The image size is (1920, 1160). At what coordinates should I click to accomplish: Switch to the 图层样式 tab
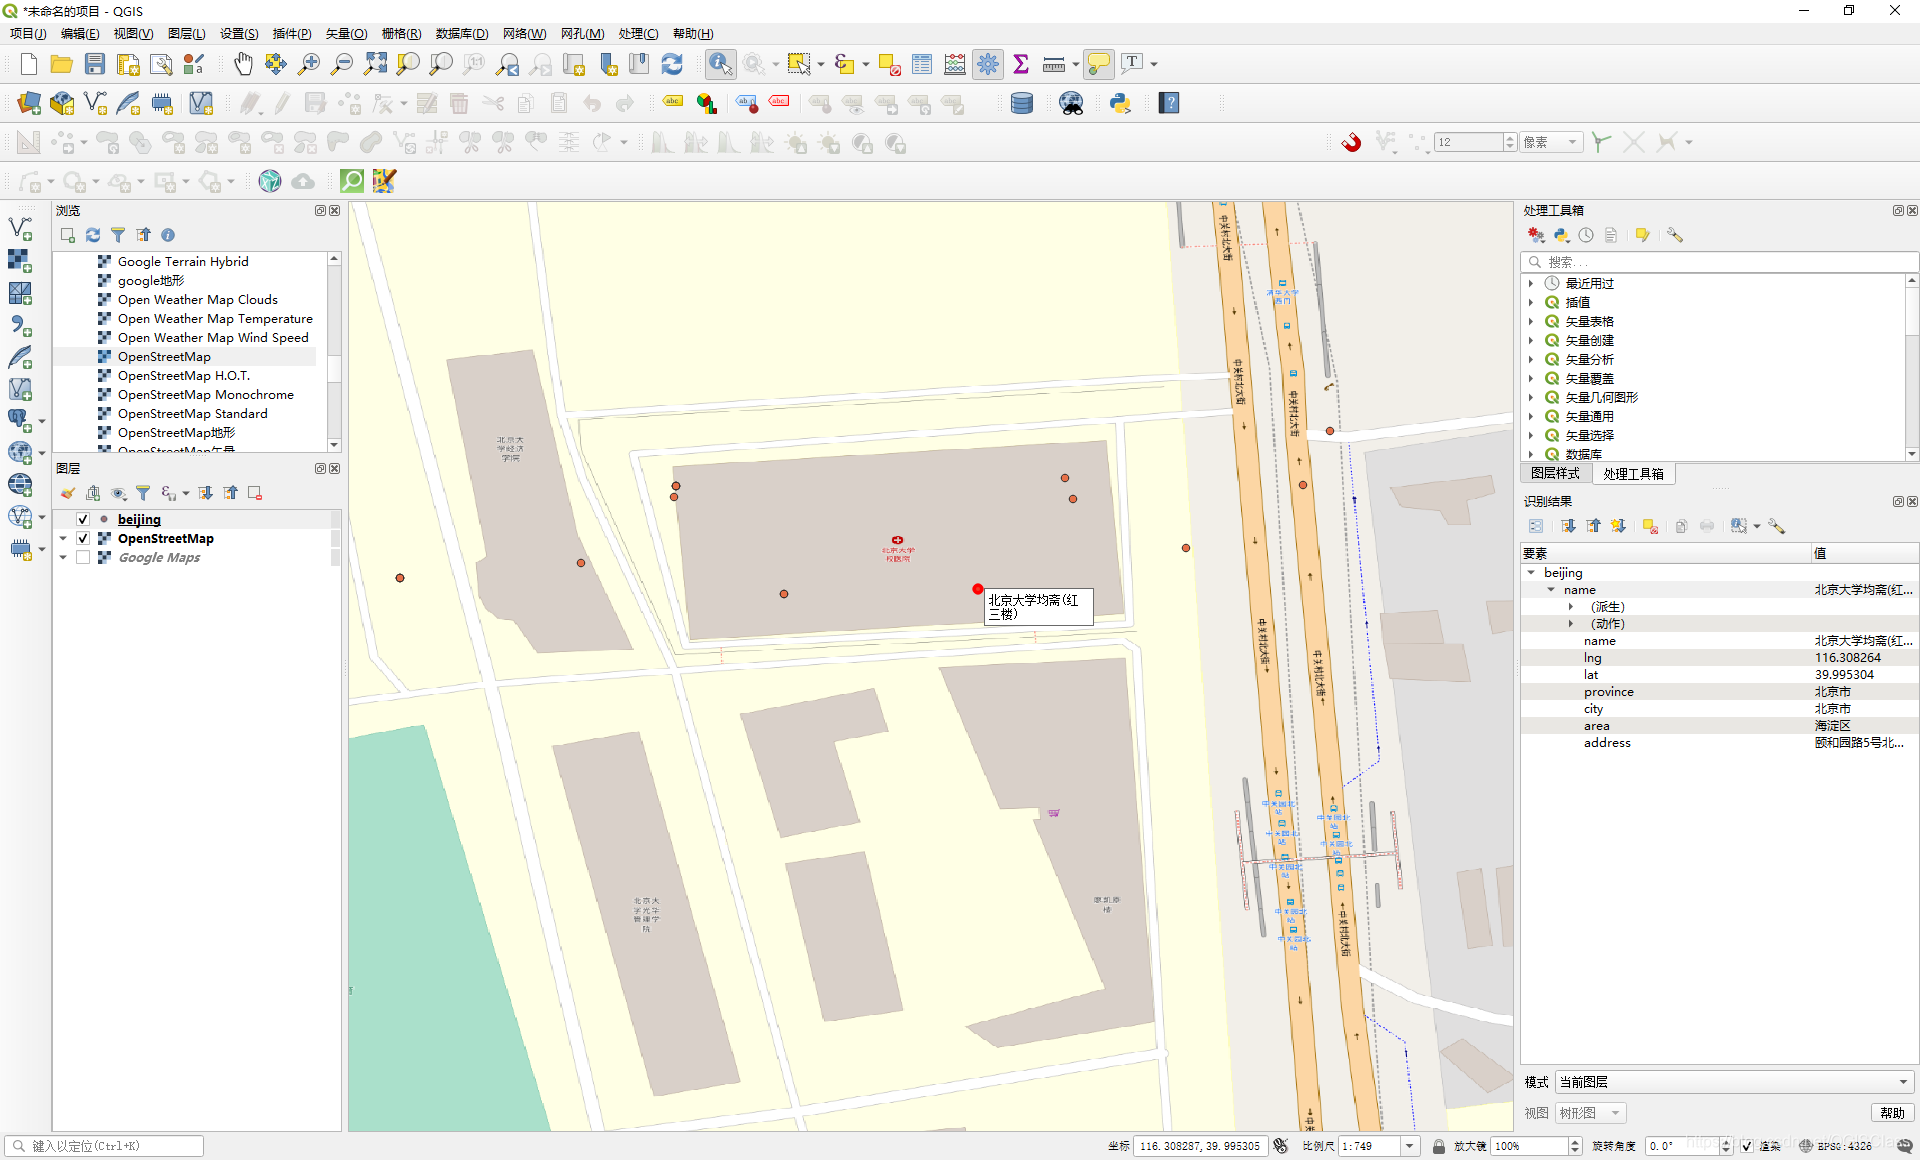[x=1555, y=474]
